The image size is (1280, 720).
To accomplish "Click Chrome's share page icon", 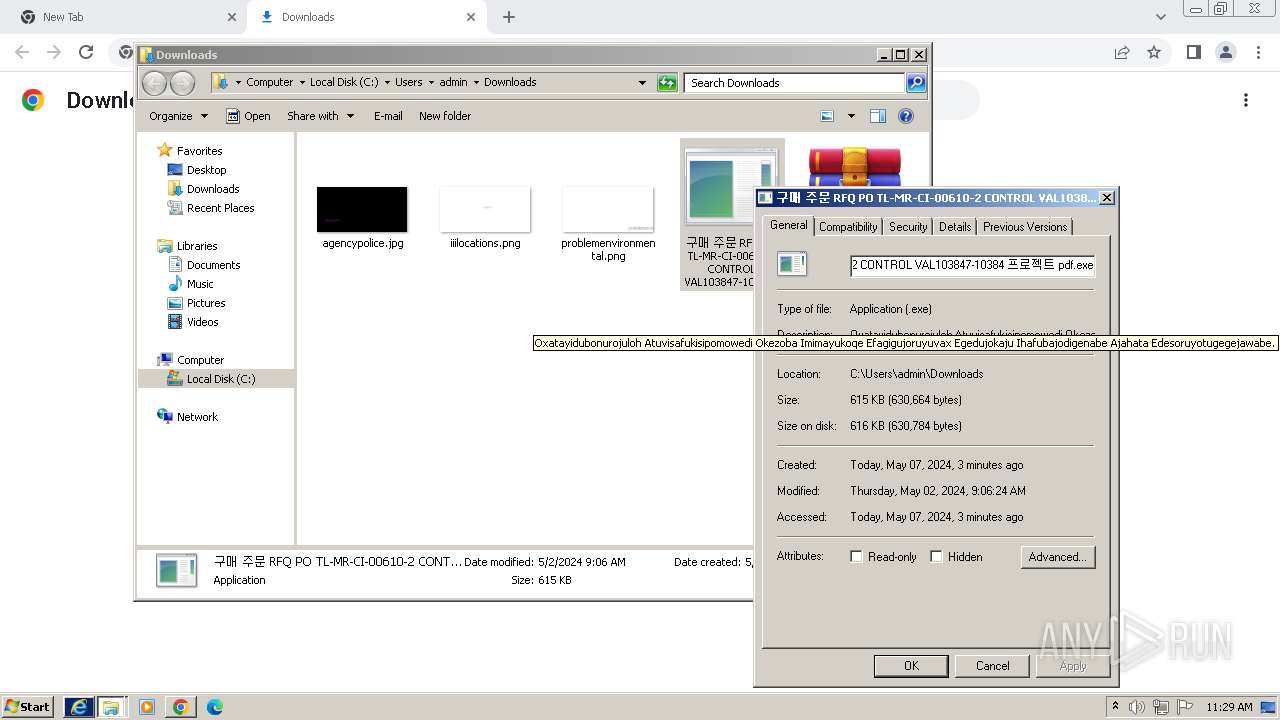I will click(x=1122, y=52).
